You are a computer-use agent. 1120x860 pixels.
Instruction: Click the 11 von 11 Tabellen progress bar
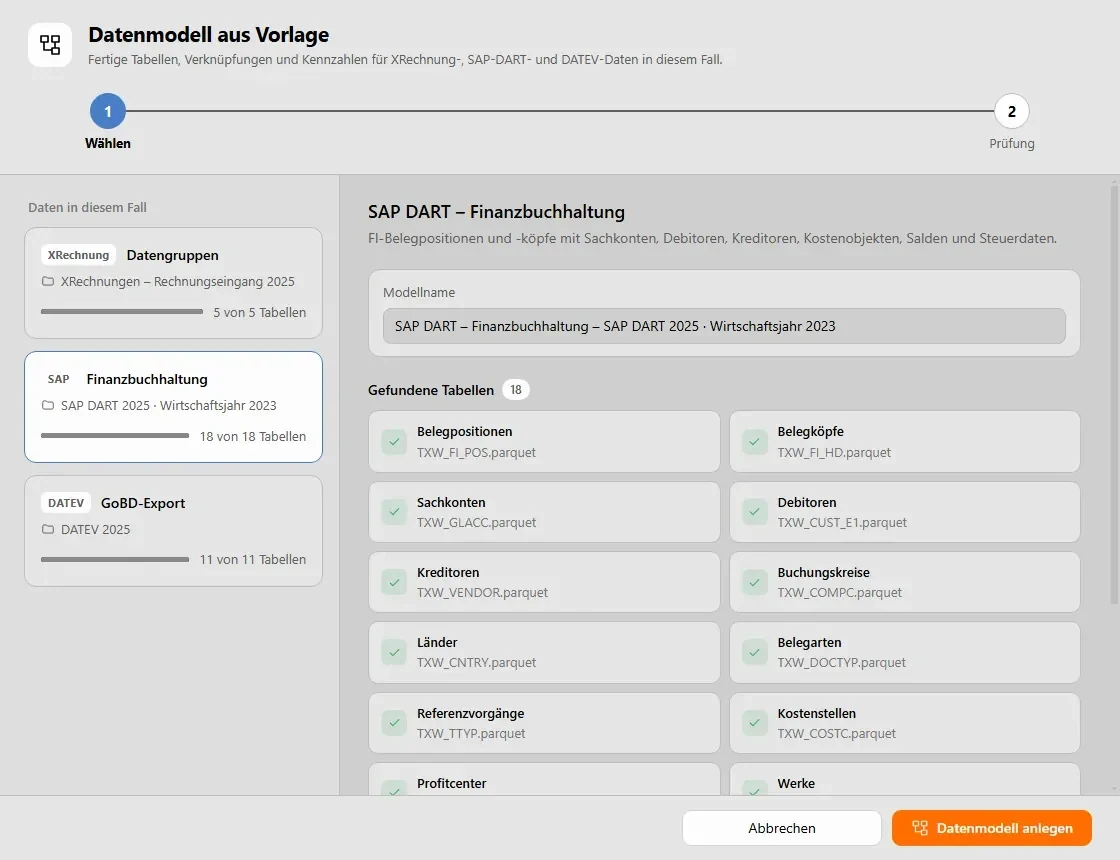(115, 559)
